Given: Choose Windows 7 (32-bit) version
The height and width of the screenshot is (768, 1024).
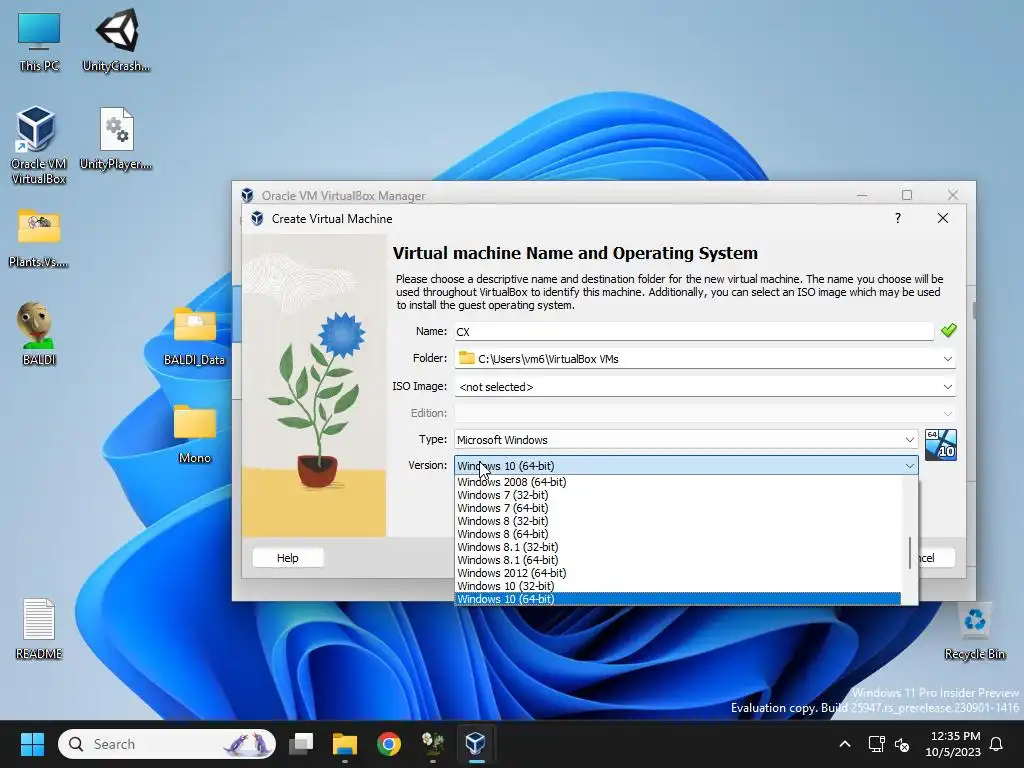Looking at the screenshot, I should [678, 495].
